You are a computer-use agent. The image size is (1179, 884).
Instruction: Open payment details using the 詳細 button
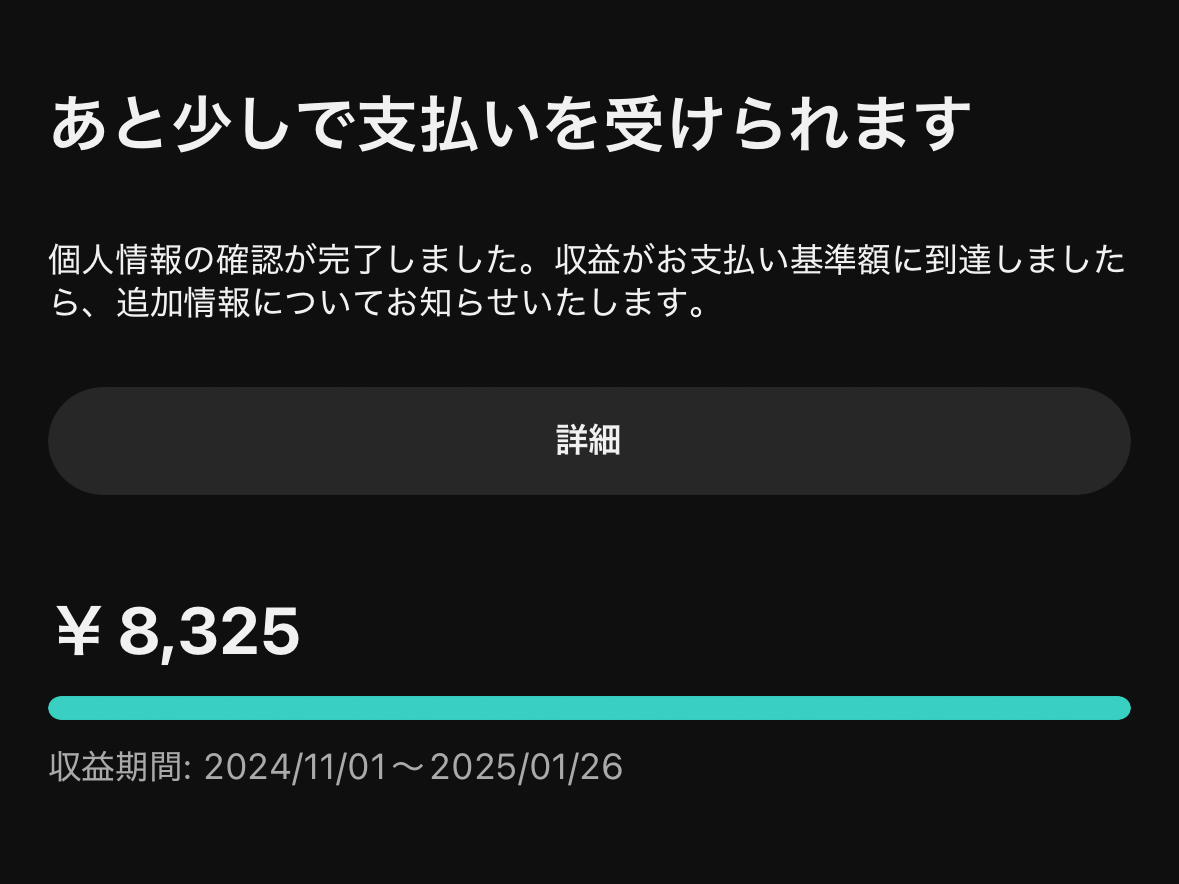point(589,440)
